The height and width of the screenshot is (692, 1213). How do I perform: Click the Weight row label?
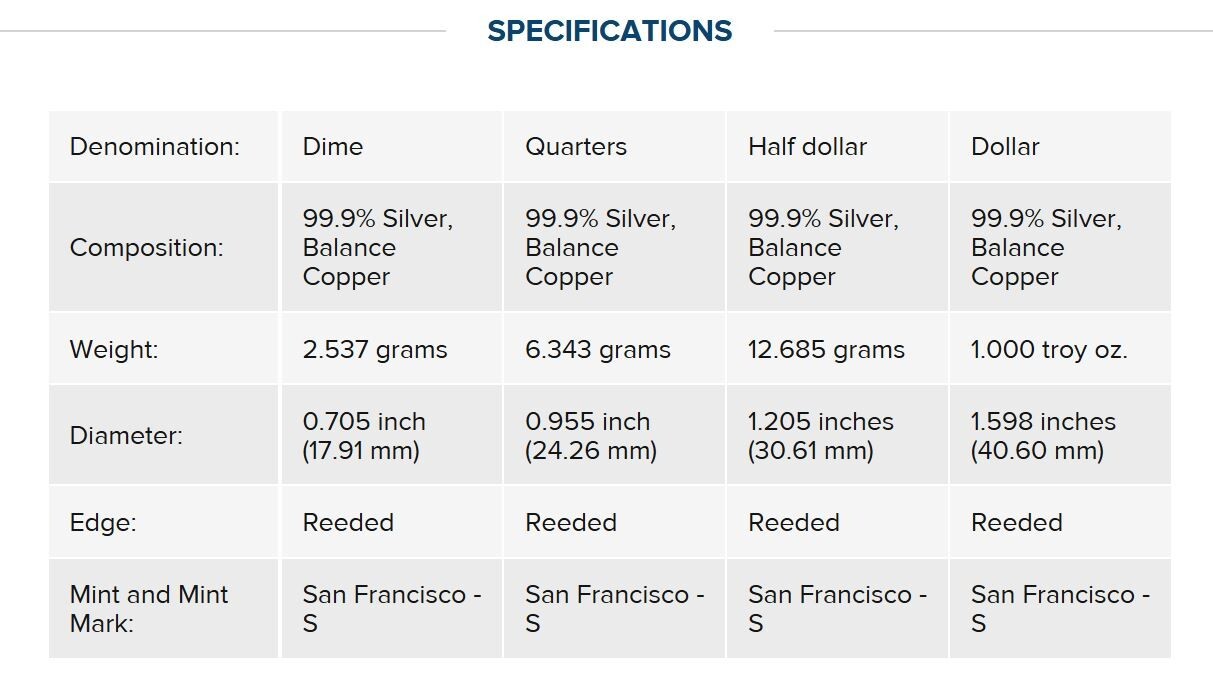click(114, 350)
